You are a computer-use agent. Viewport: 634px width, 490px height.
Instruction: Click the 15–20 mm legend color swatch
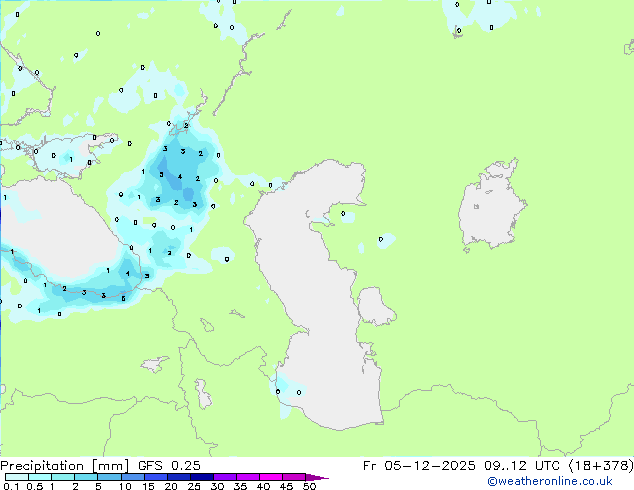156,477
